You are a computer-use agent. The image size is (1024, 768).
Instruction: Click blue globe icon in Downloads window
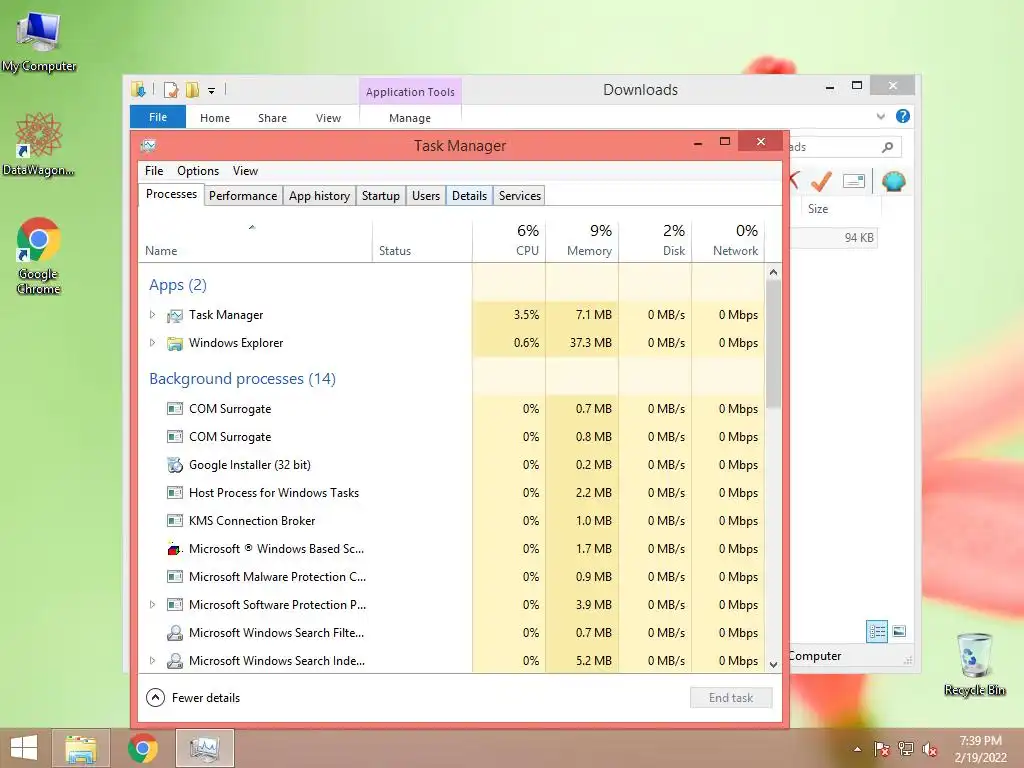[x=893, y=181]
